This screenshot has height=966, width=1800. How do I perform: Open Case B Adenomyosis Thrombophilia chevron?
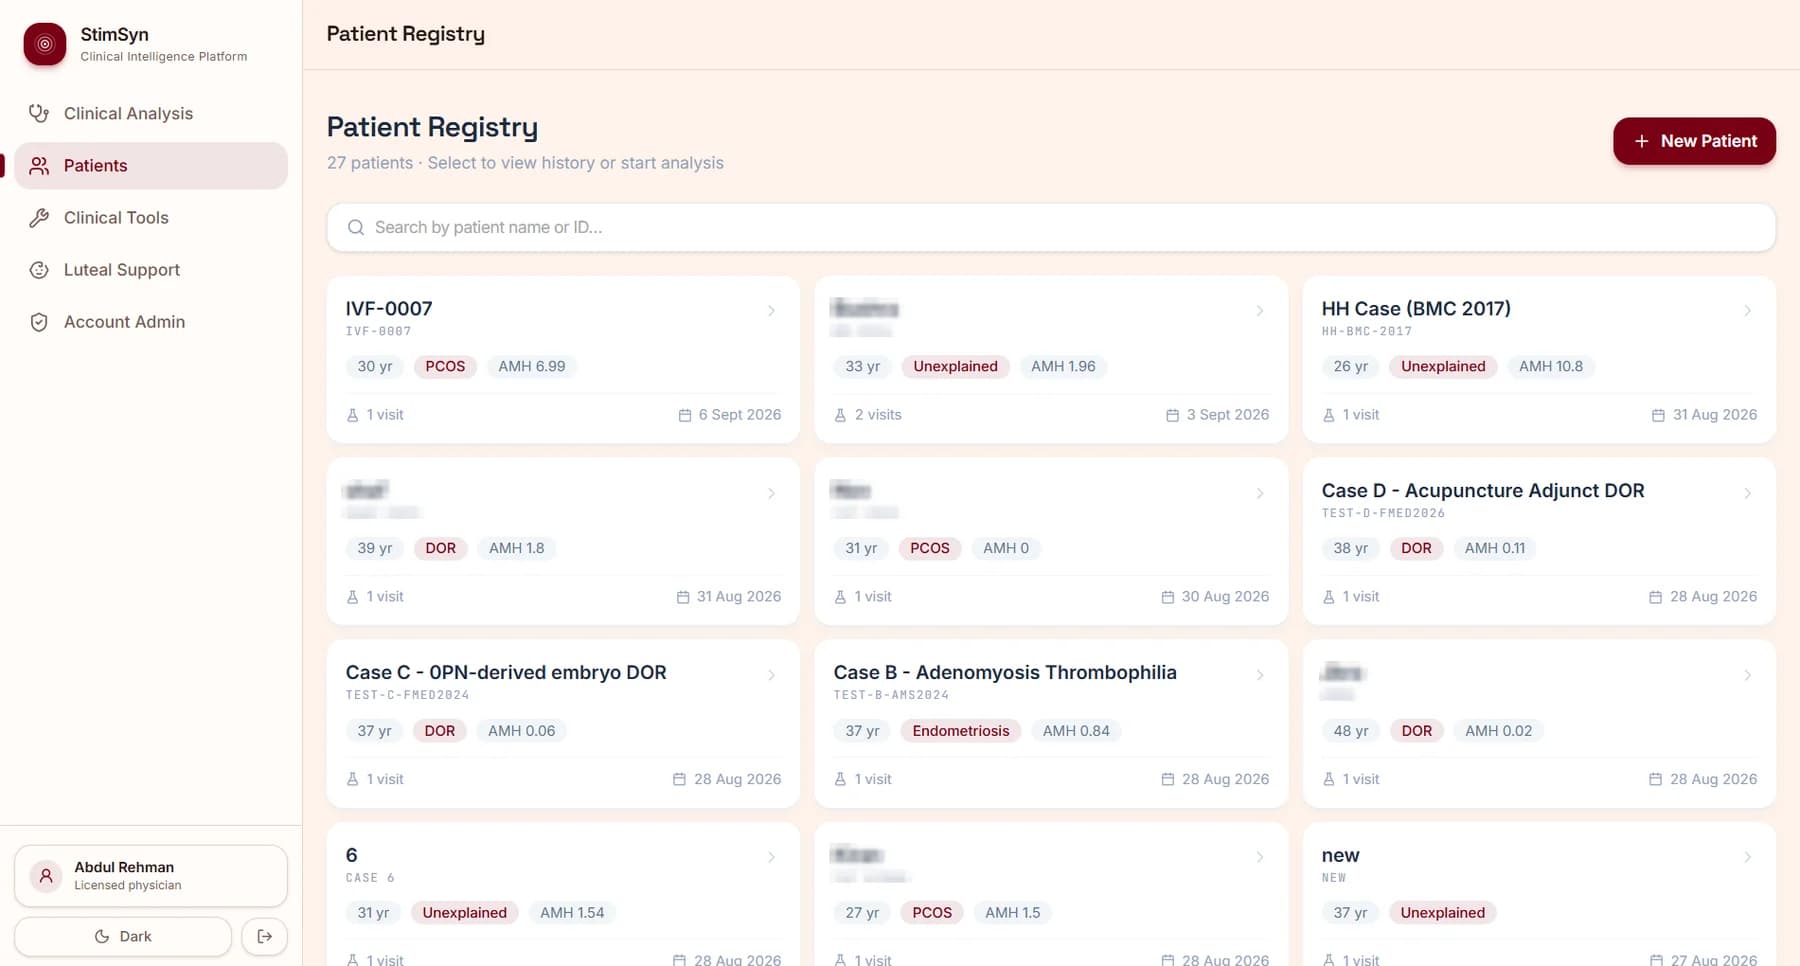(1260, 675)
